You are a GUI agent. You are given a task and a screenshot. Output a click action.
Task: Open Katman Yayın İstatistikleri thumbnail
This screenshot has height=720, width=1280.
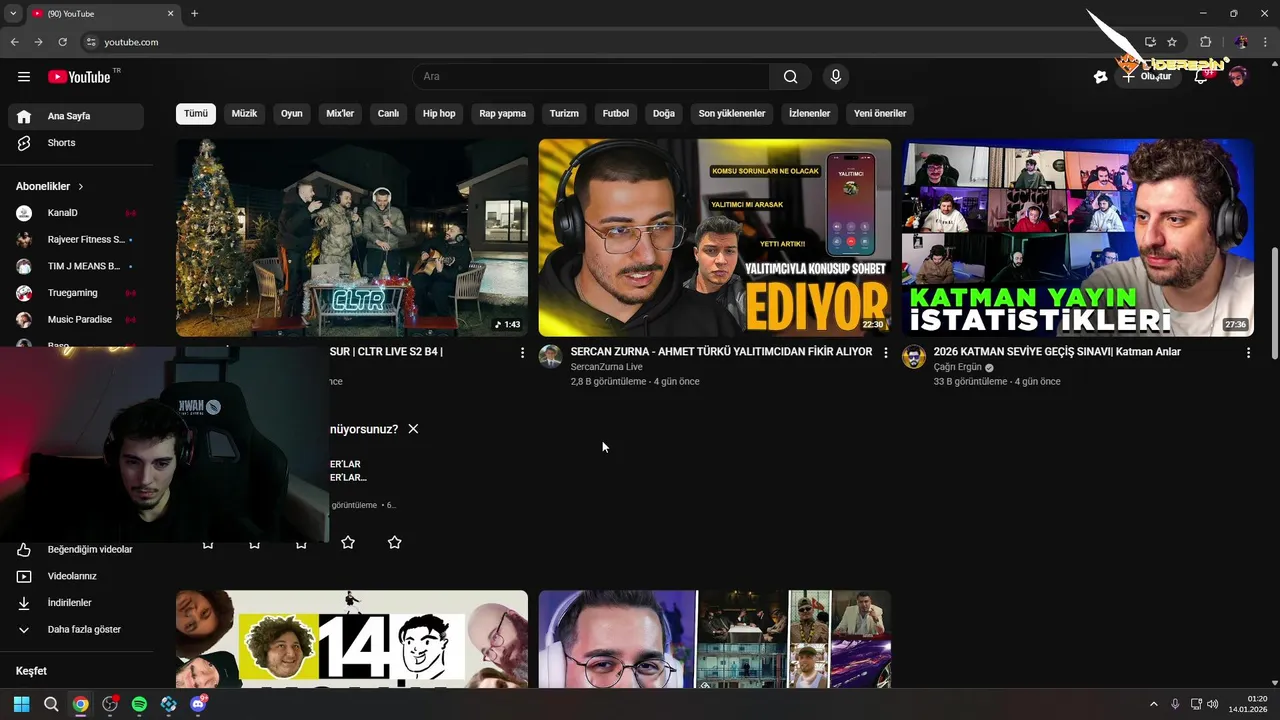click(1077, 238)
